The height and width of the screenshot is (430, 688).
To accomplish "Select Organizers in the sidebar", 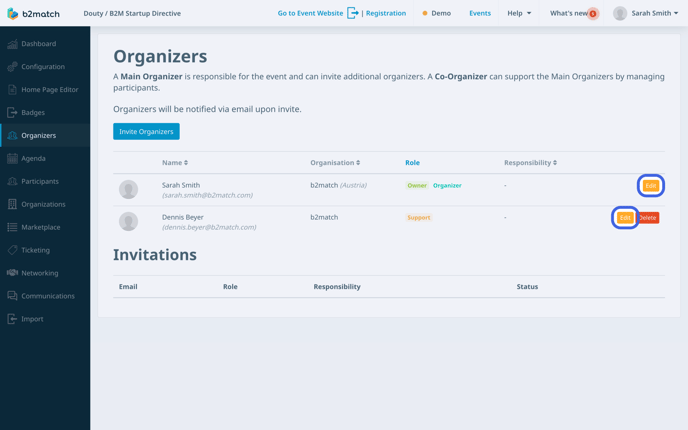I will pos(45,136).
